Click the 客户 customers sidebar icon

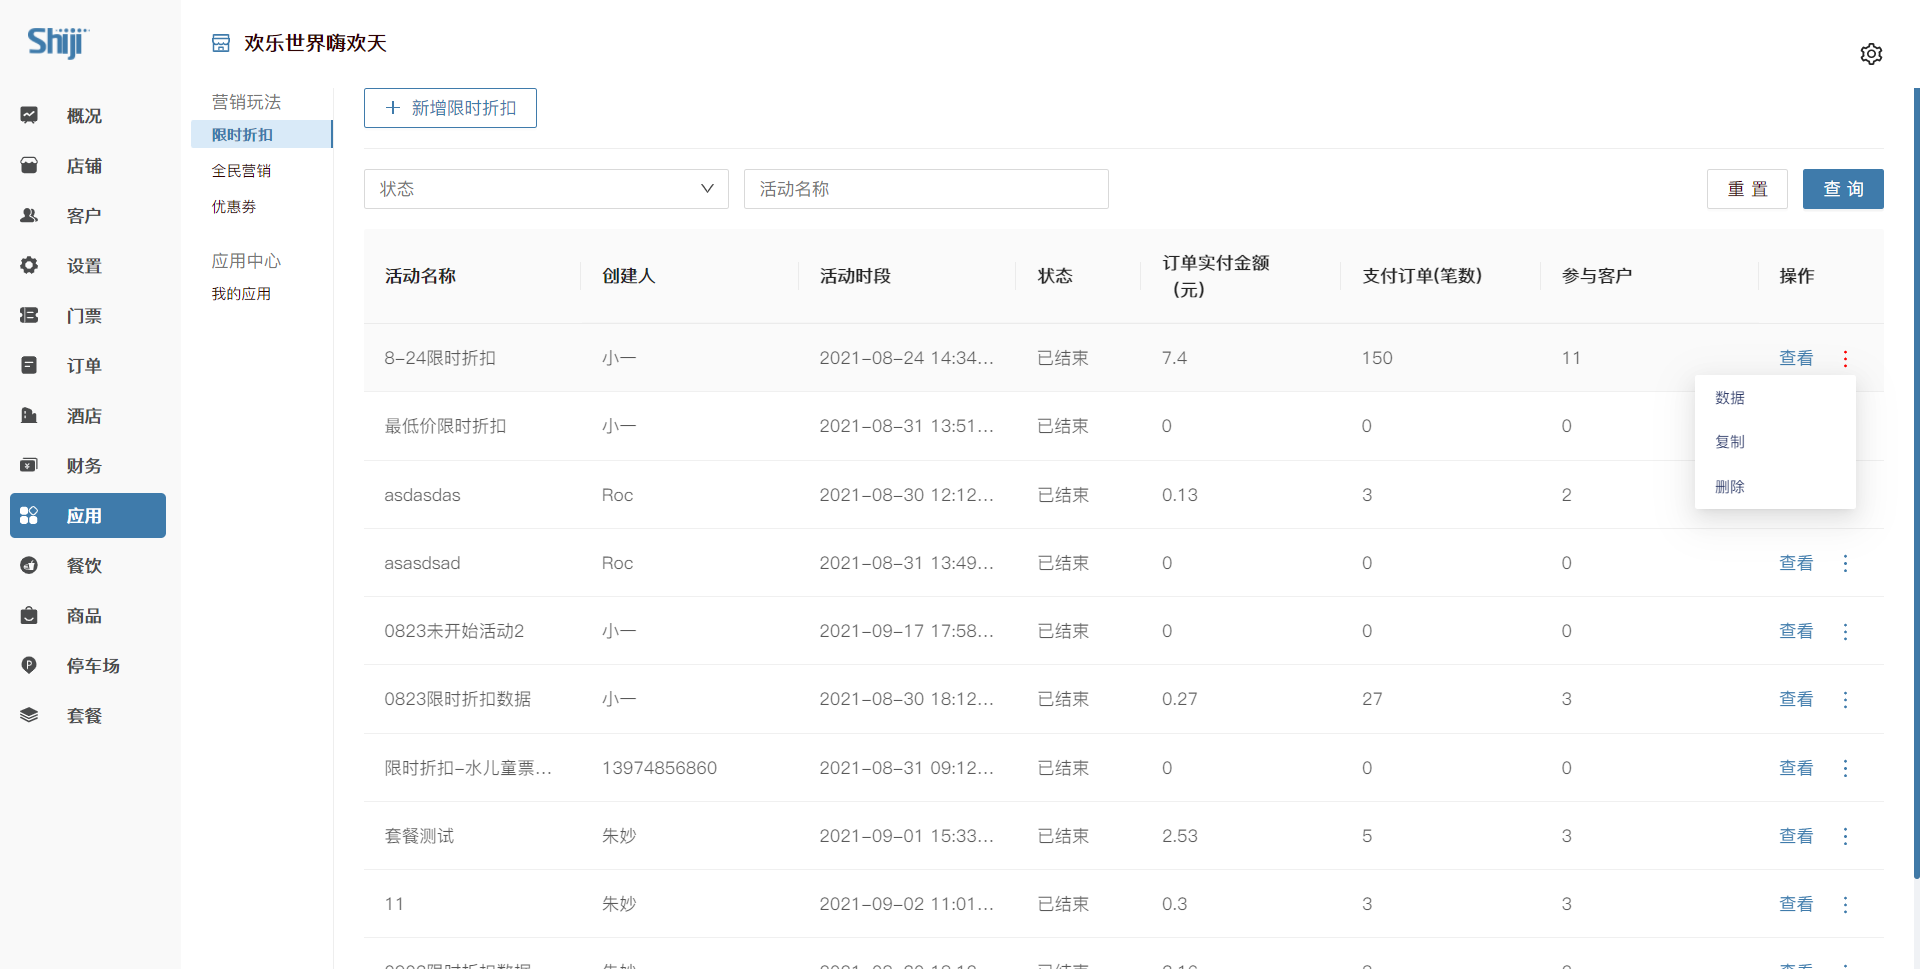click(29, 215)
